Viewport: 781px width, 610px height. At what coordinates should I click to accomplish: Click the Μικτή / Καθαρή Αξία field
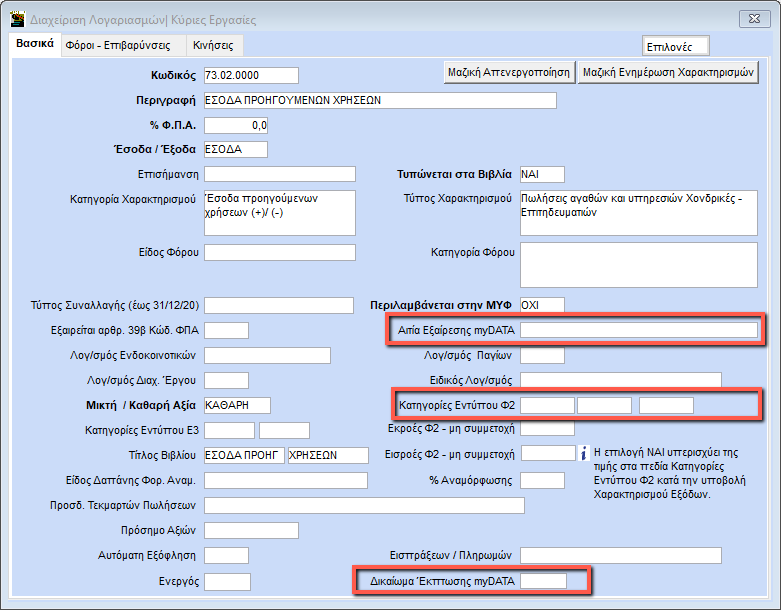(x=237, y=405)
